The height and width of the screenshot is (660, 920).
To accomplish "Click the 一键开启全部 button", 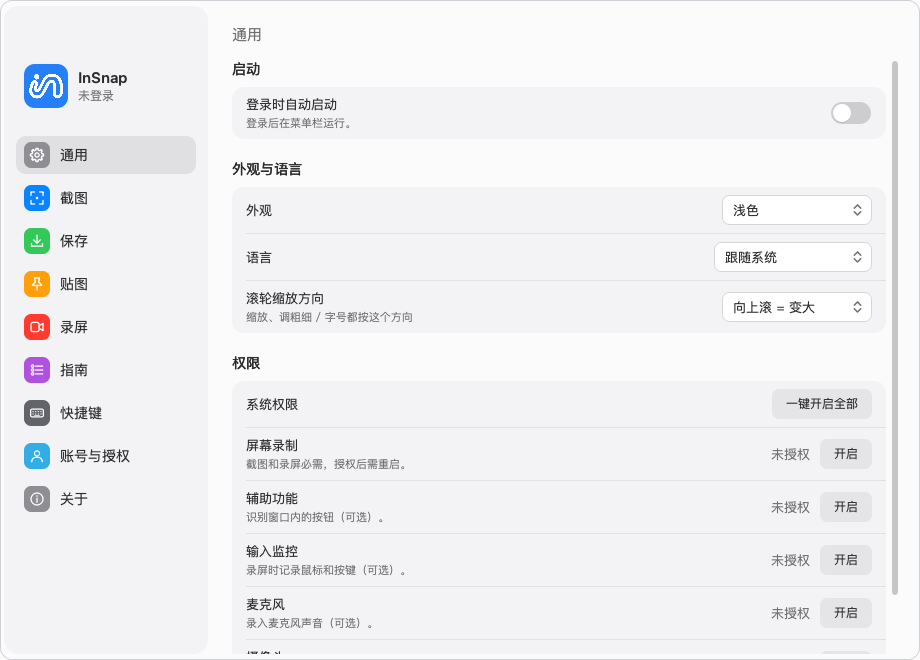I will [821, 404].
